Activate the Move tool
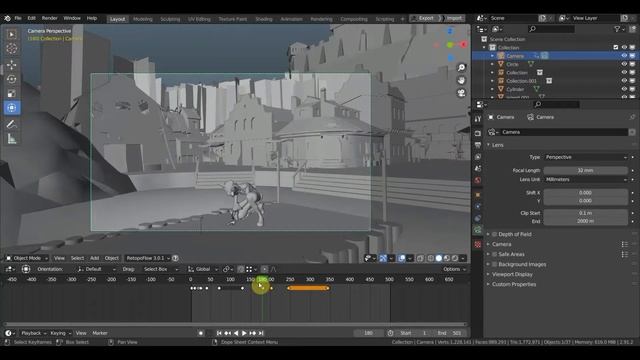Screen dimensions: 640x360 pyautogui.click(x=11, y=65)
